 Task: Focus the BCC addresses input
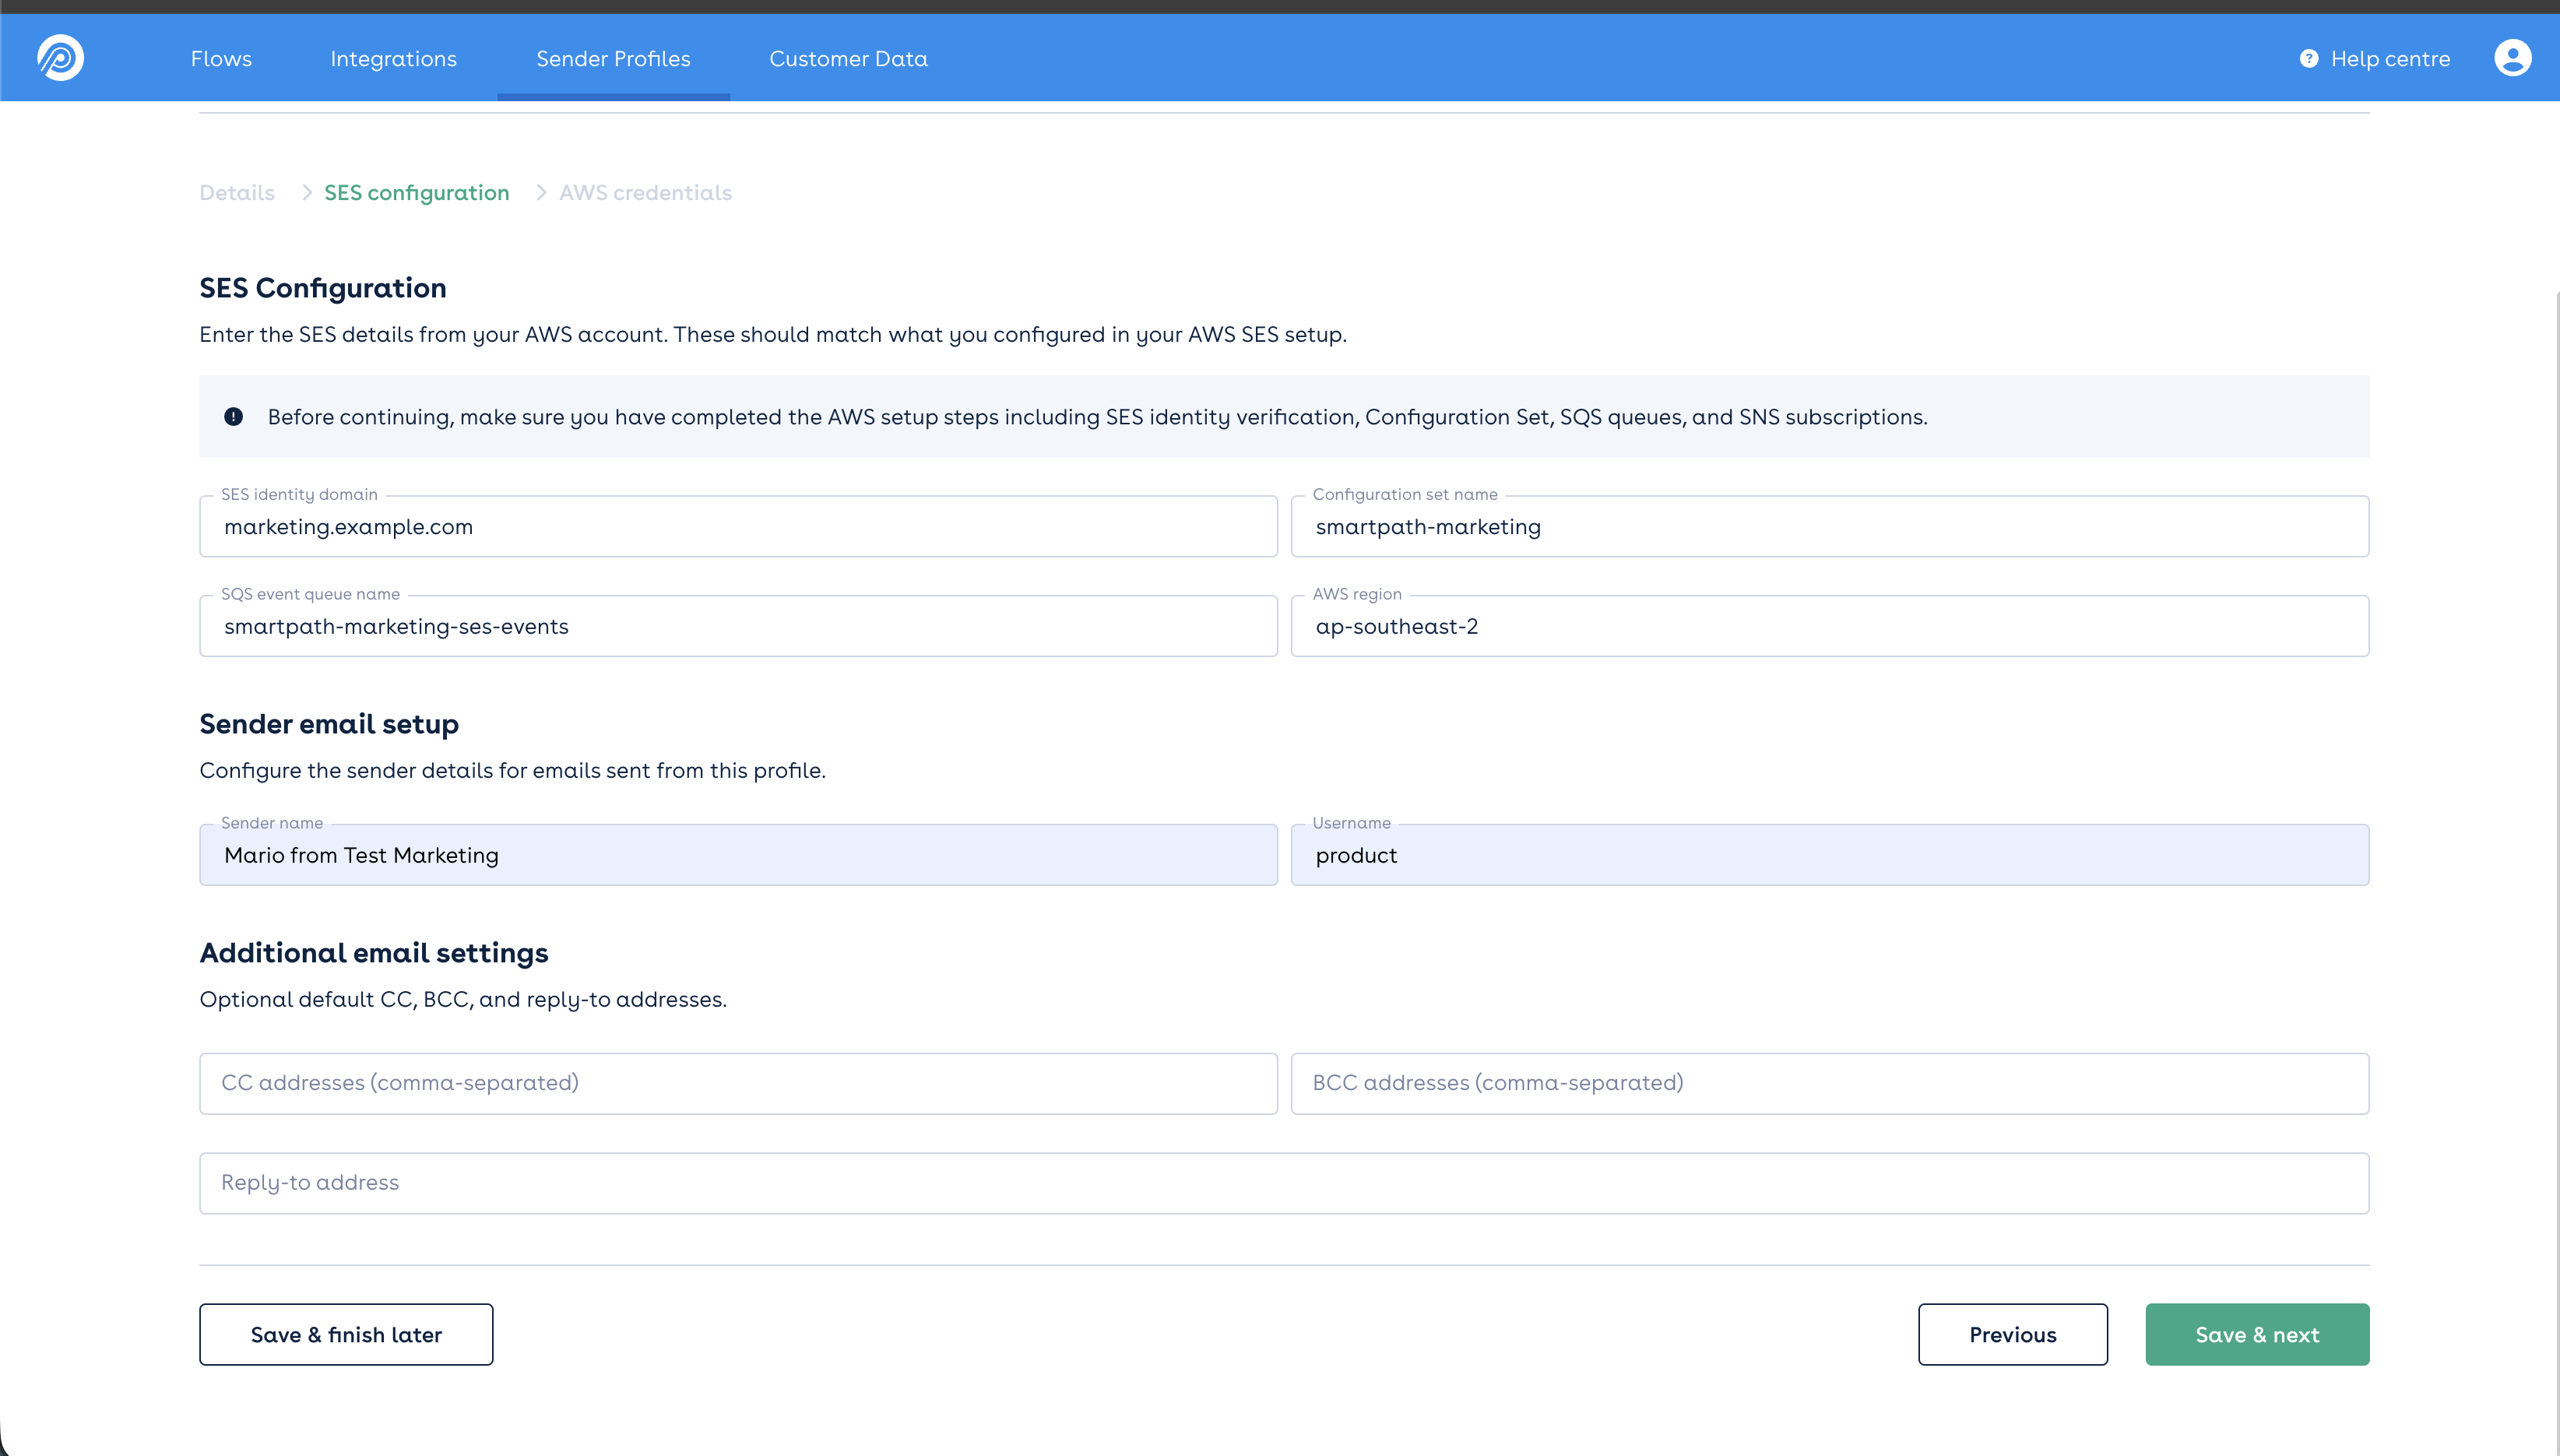tap(1829, 1083)
